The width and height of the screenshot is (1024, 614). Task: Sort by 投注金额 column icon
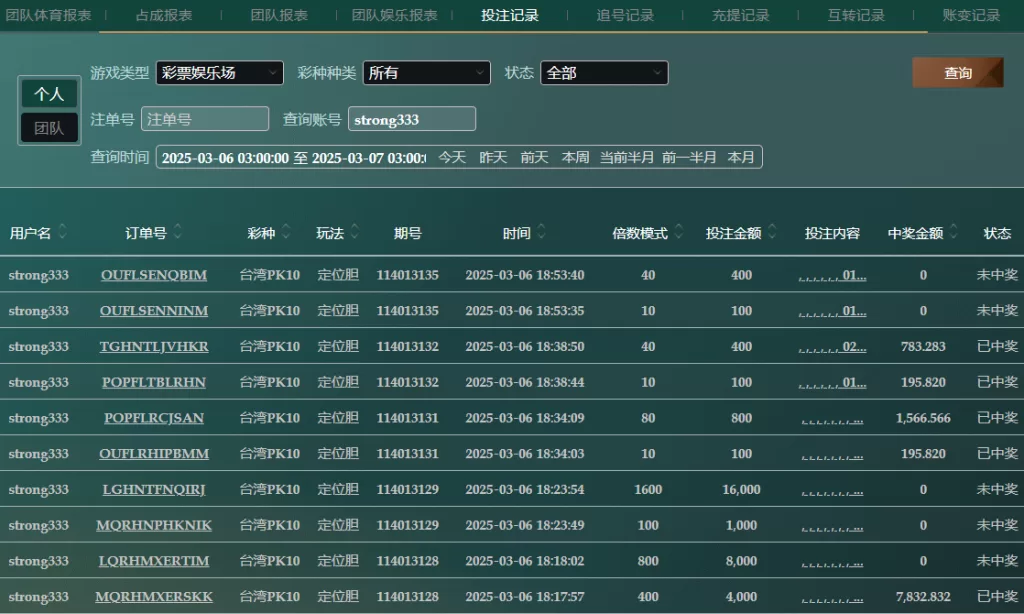click(773, 233)
